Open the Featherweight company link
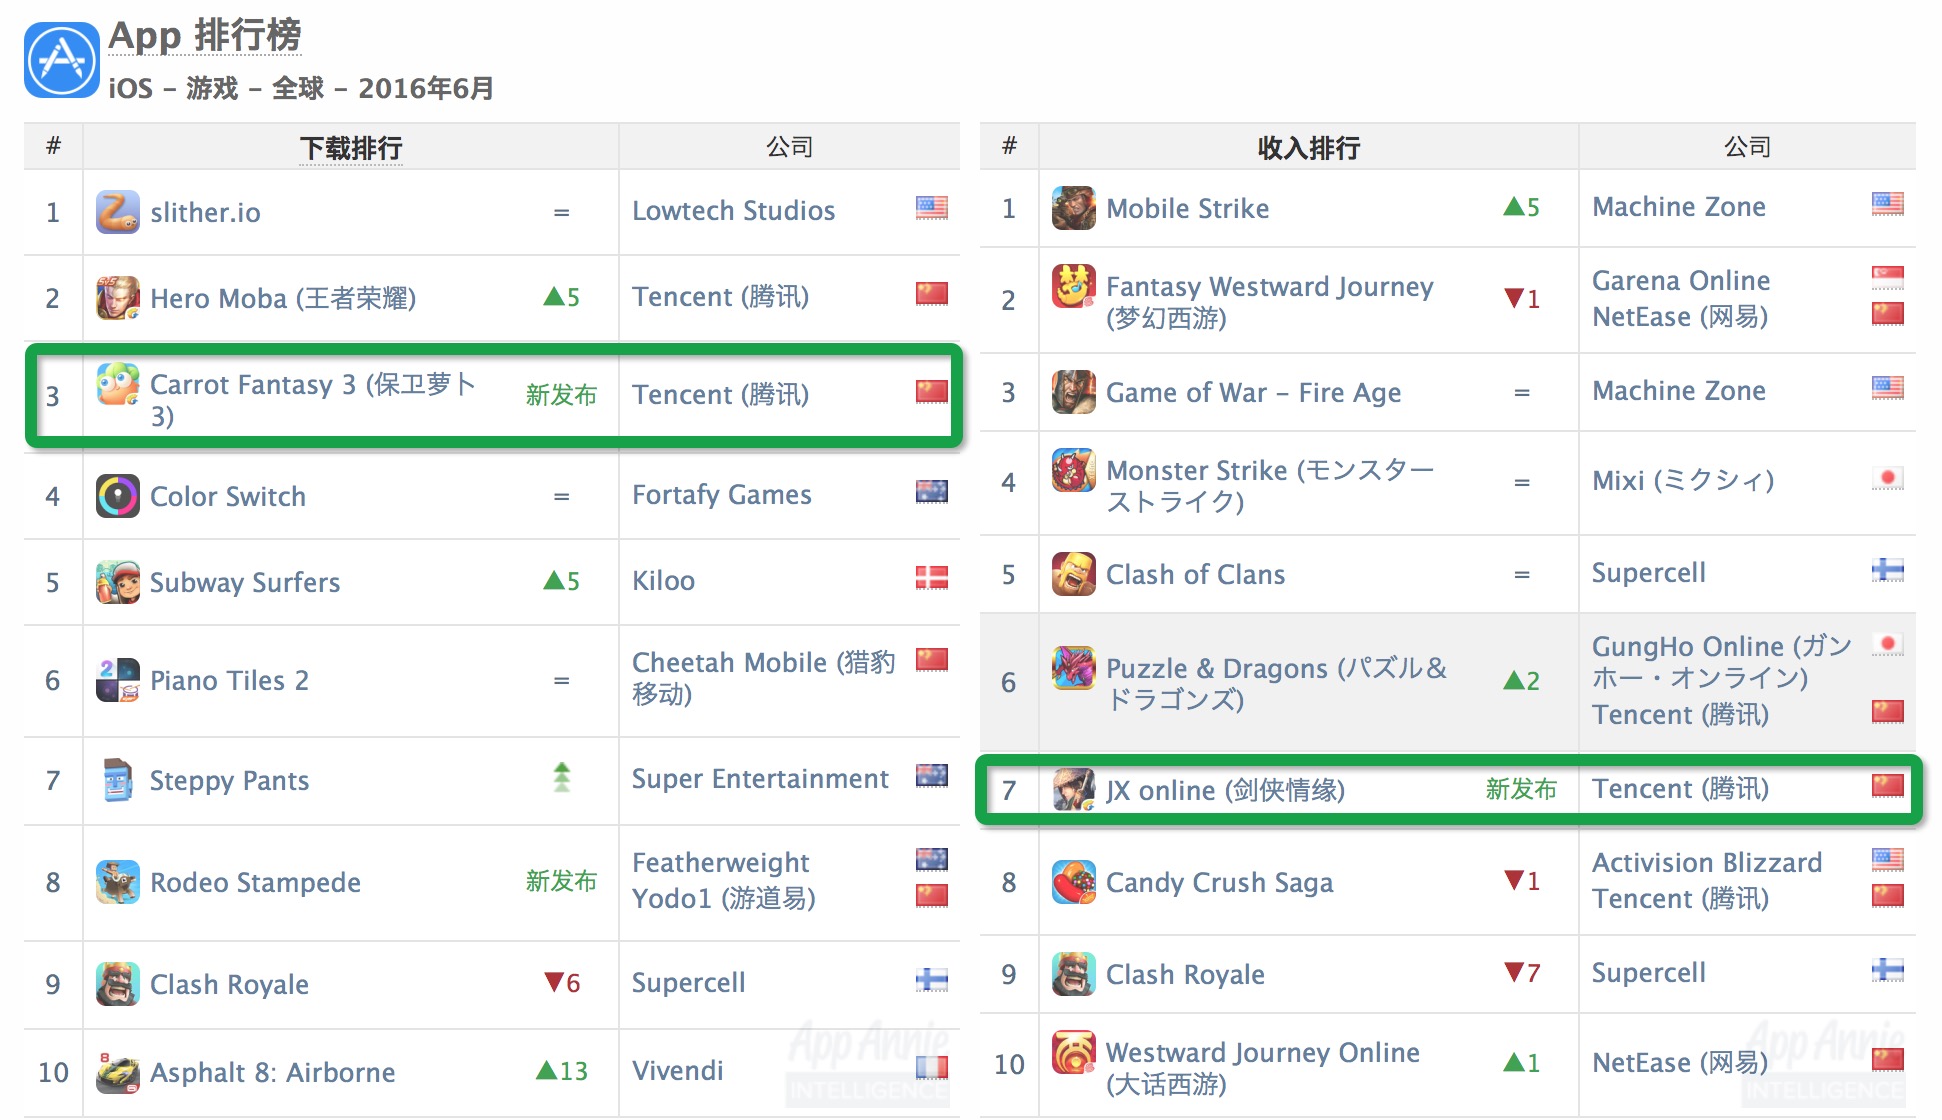Image resolution: width=1942 pixels, height=1120 pixels. pos(721,862)
